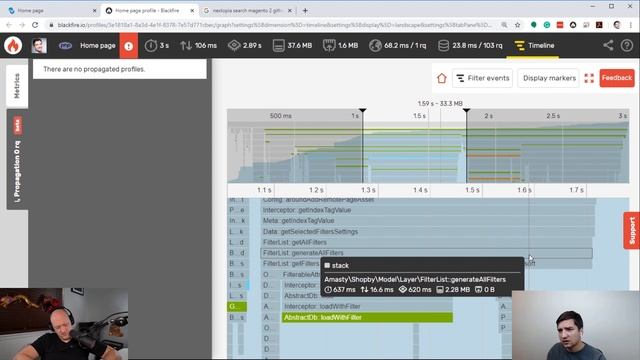Screen dimensions: 640x360
Task: Switch to the Home page browser tab
Action: (x=51, y=11)
